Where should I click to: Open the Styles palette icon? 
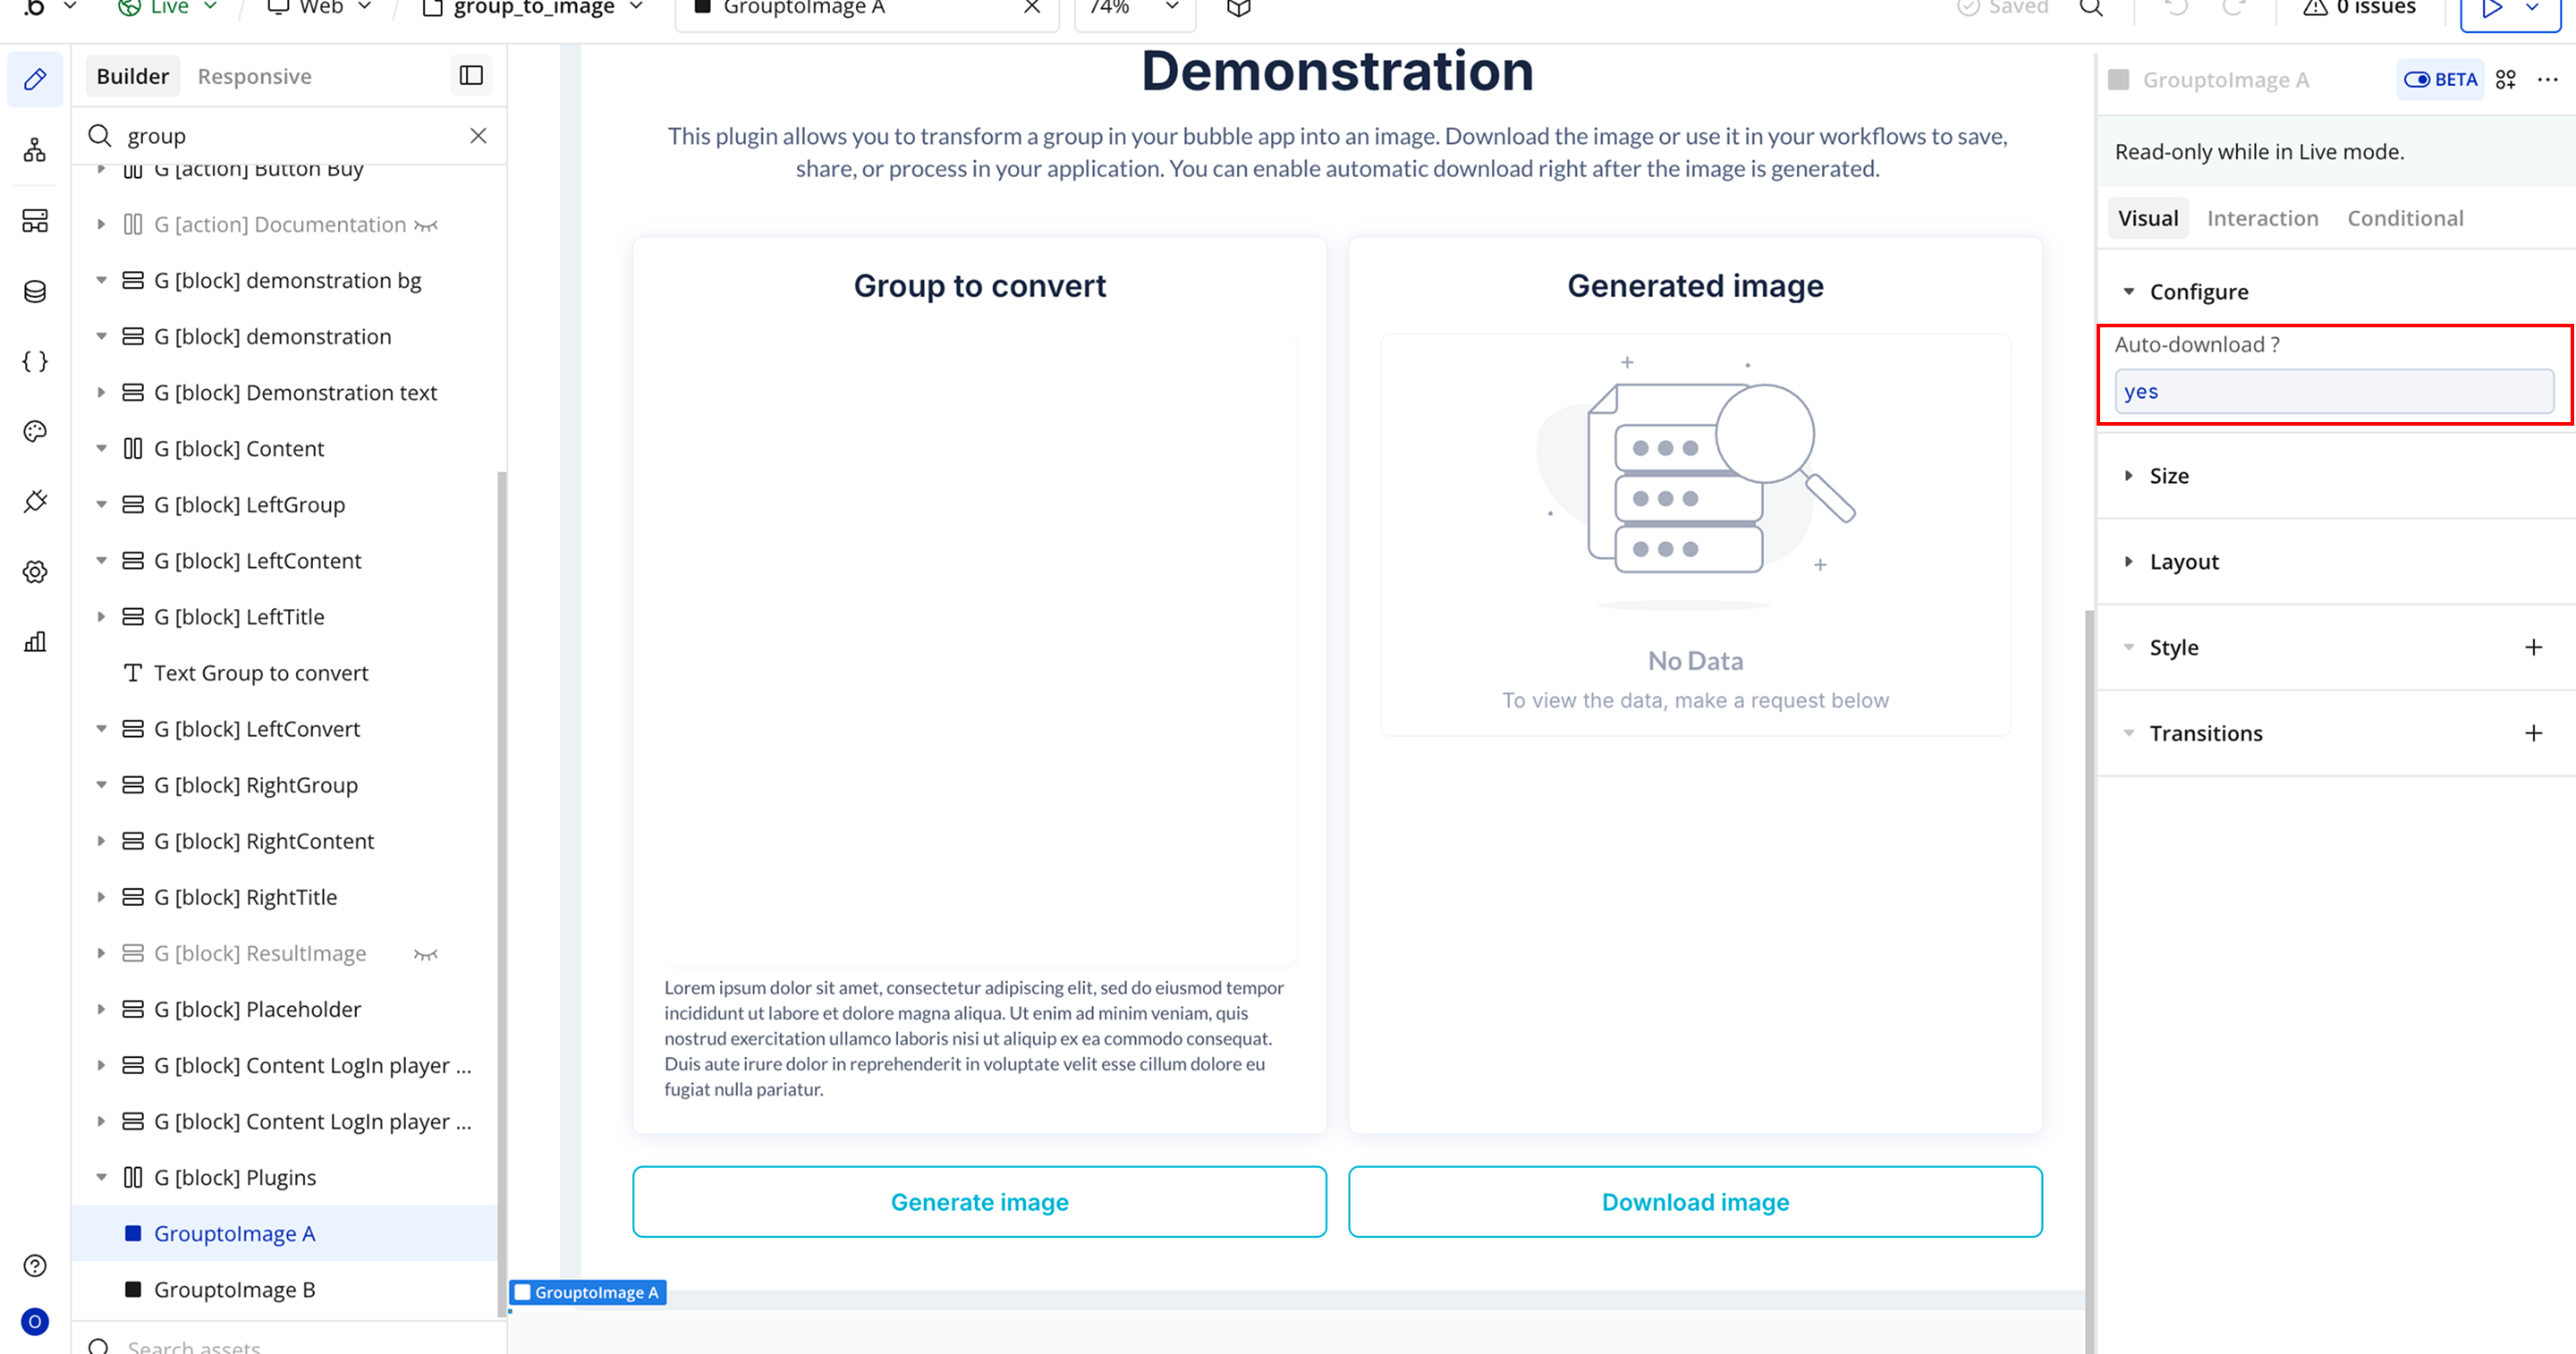click(x=35, y=431)
